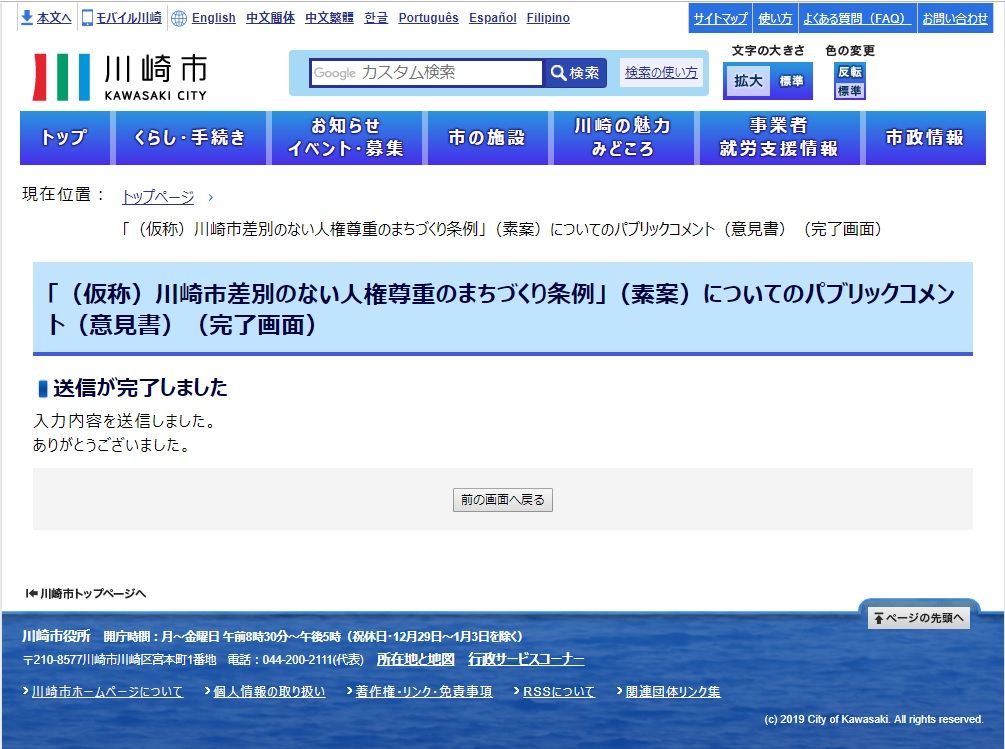Click the Kawasaki City logo
1005x749 pixels.
click(x=120, y=77)
